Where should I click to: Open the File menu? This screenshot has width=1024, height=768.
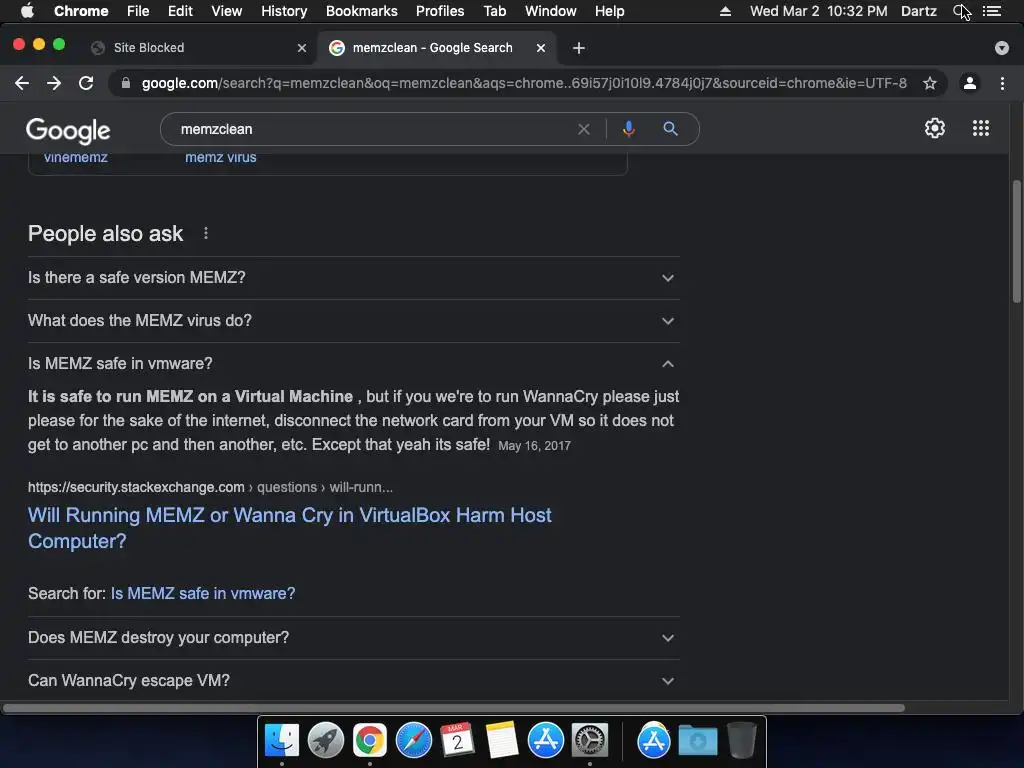tap(138, 11)
